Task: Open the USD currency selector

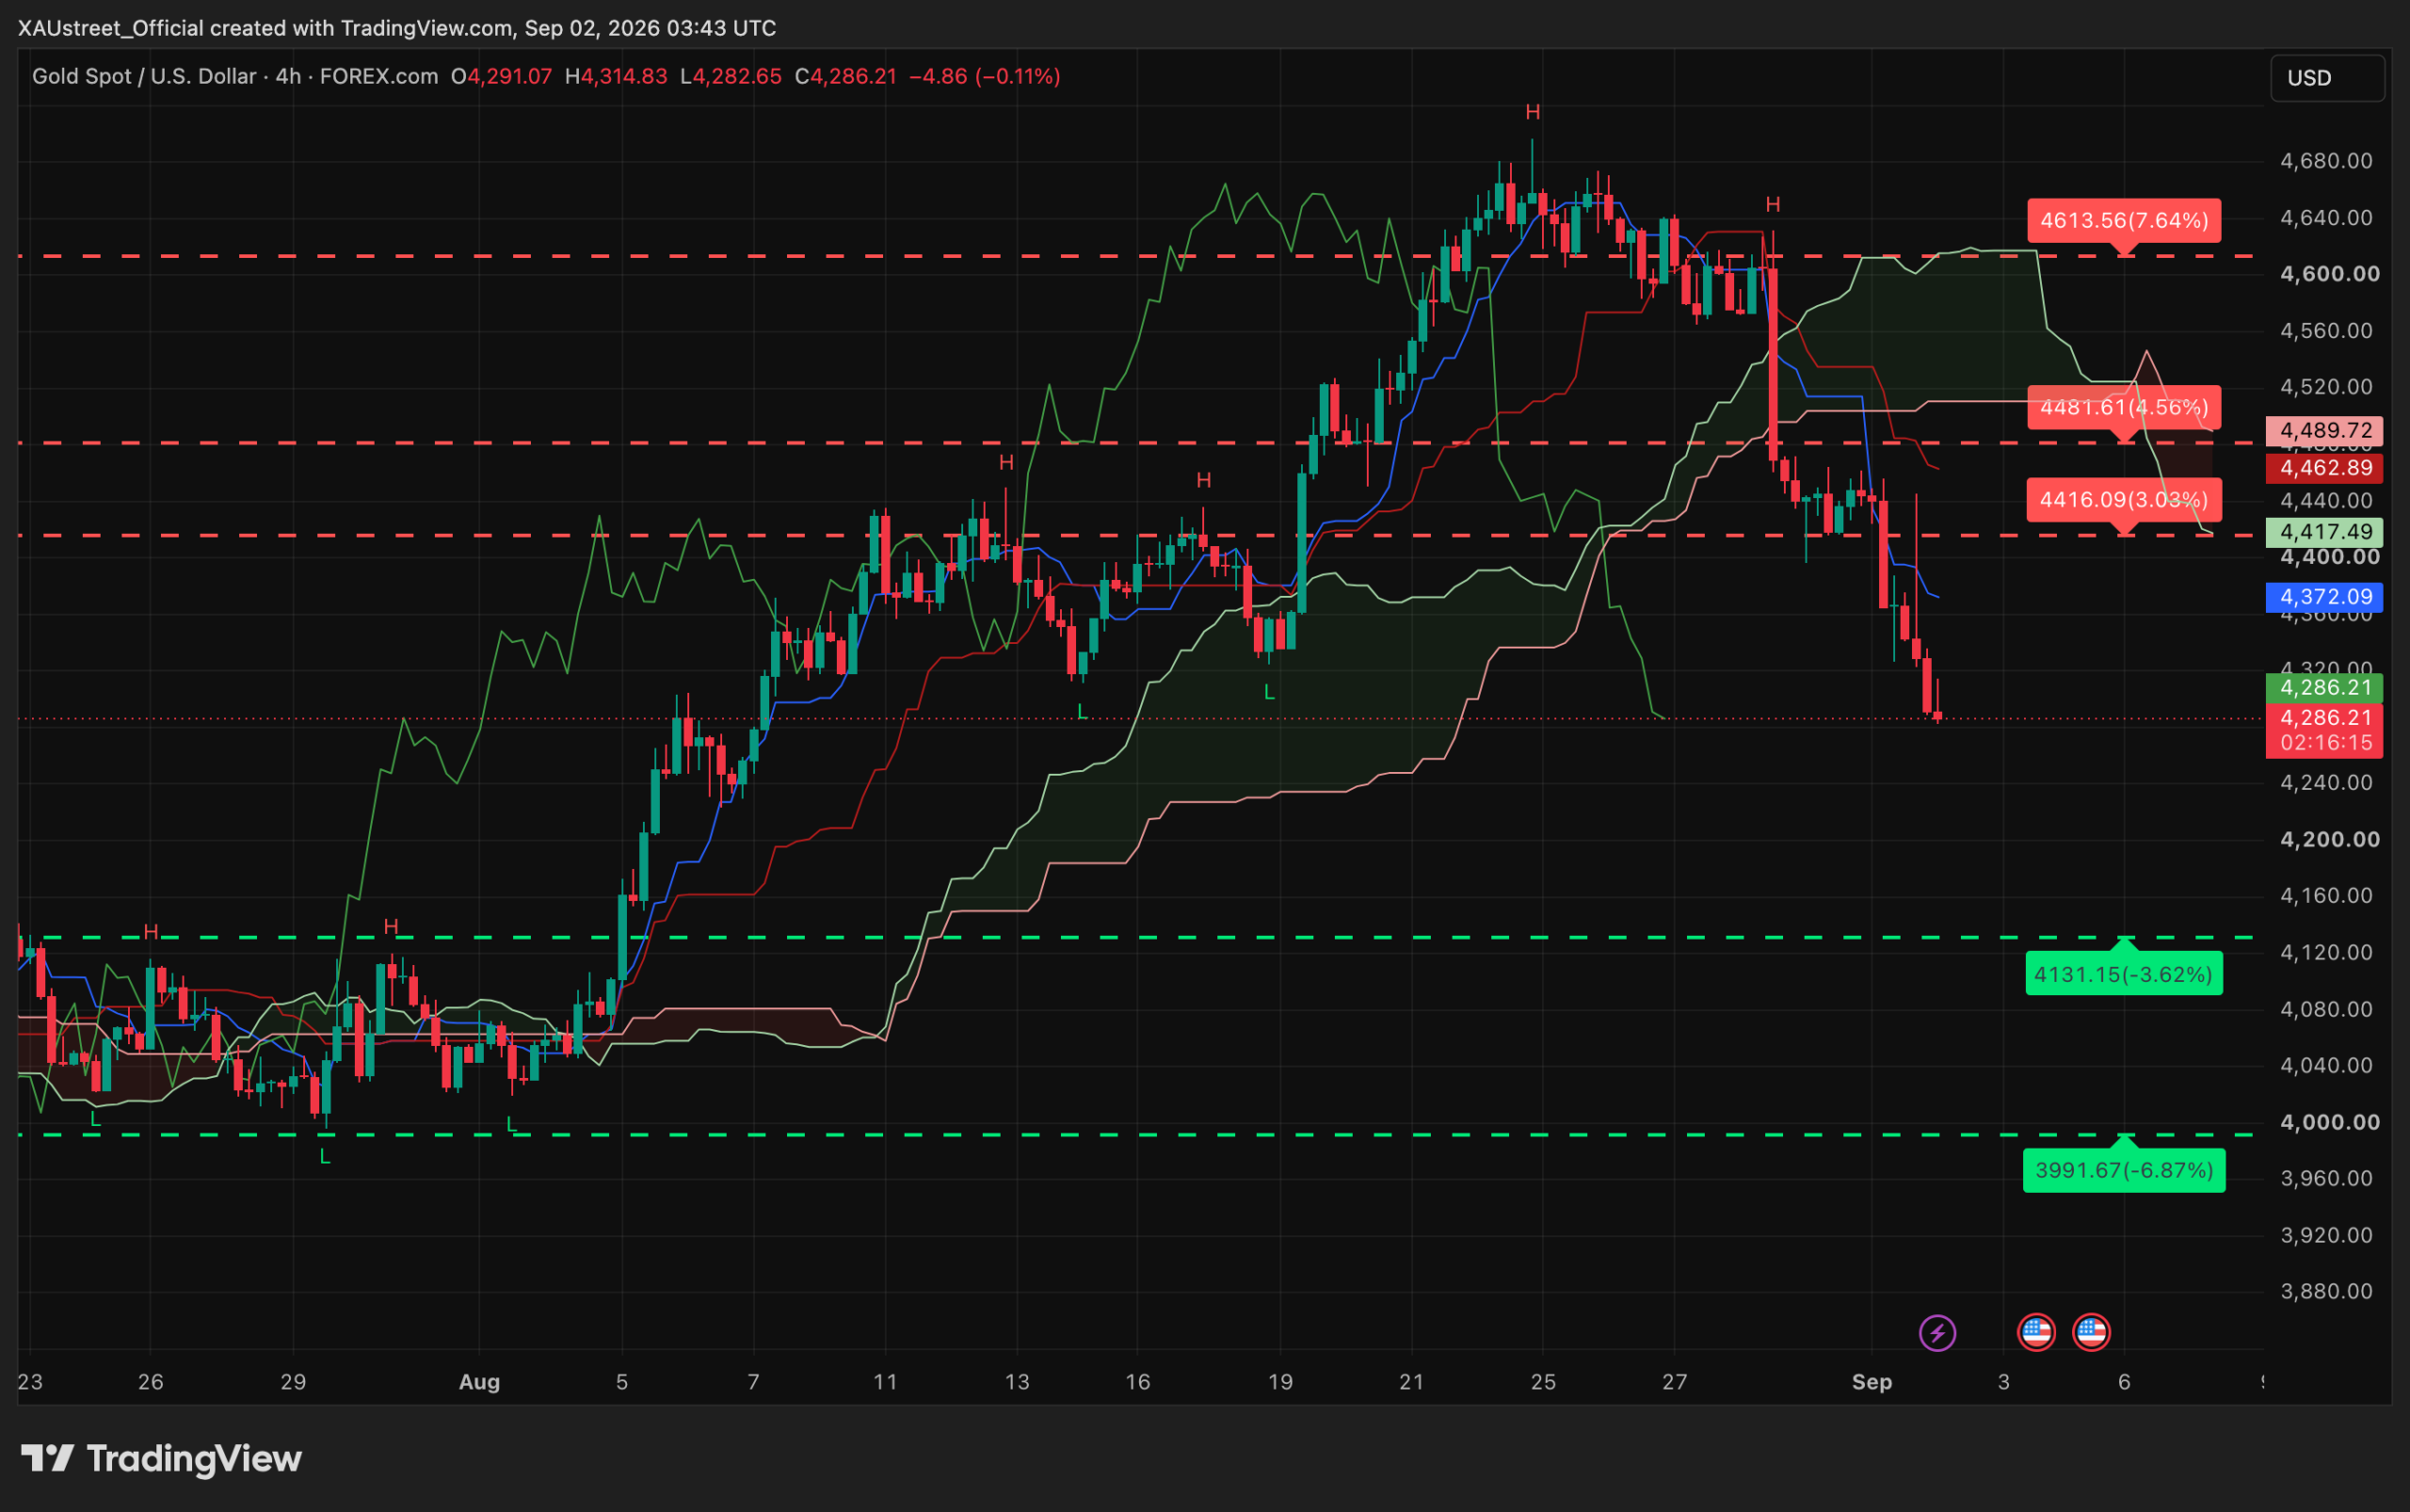Action: point(2328,78)
